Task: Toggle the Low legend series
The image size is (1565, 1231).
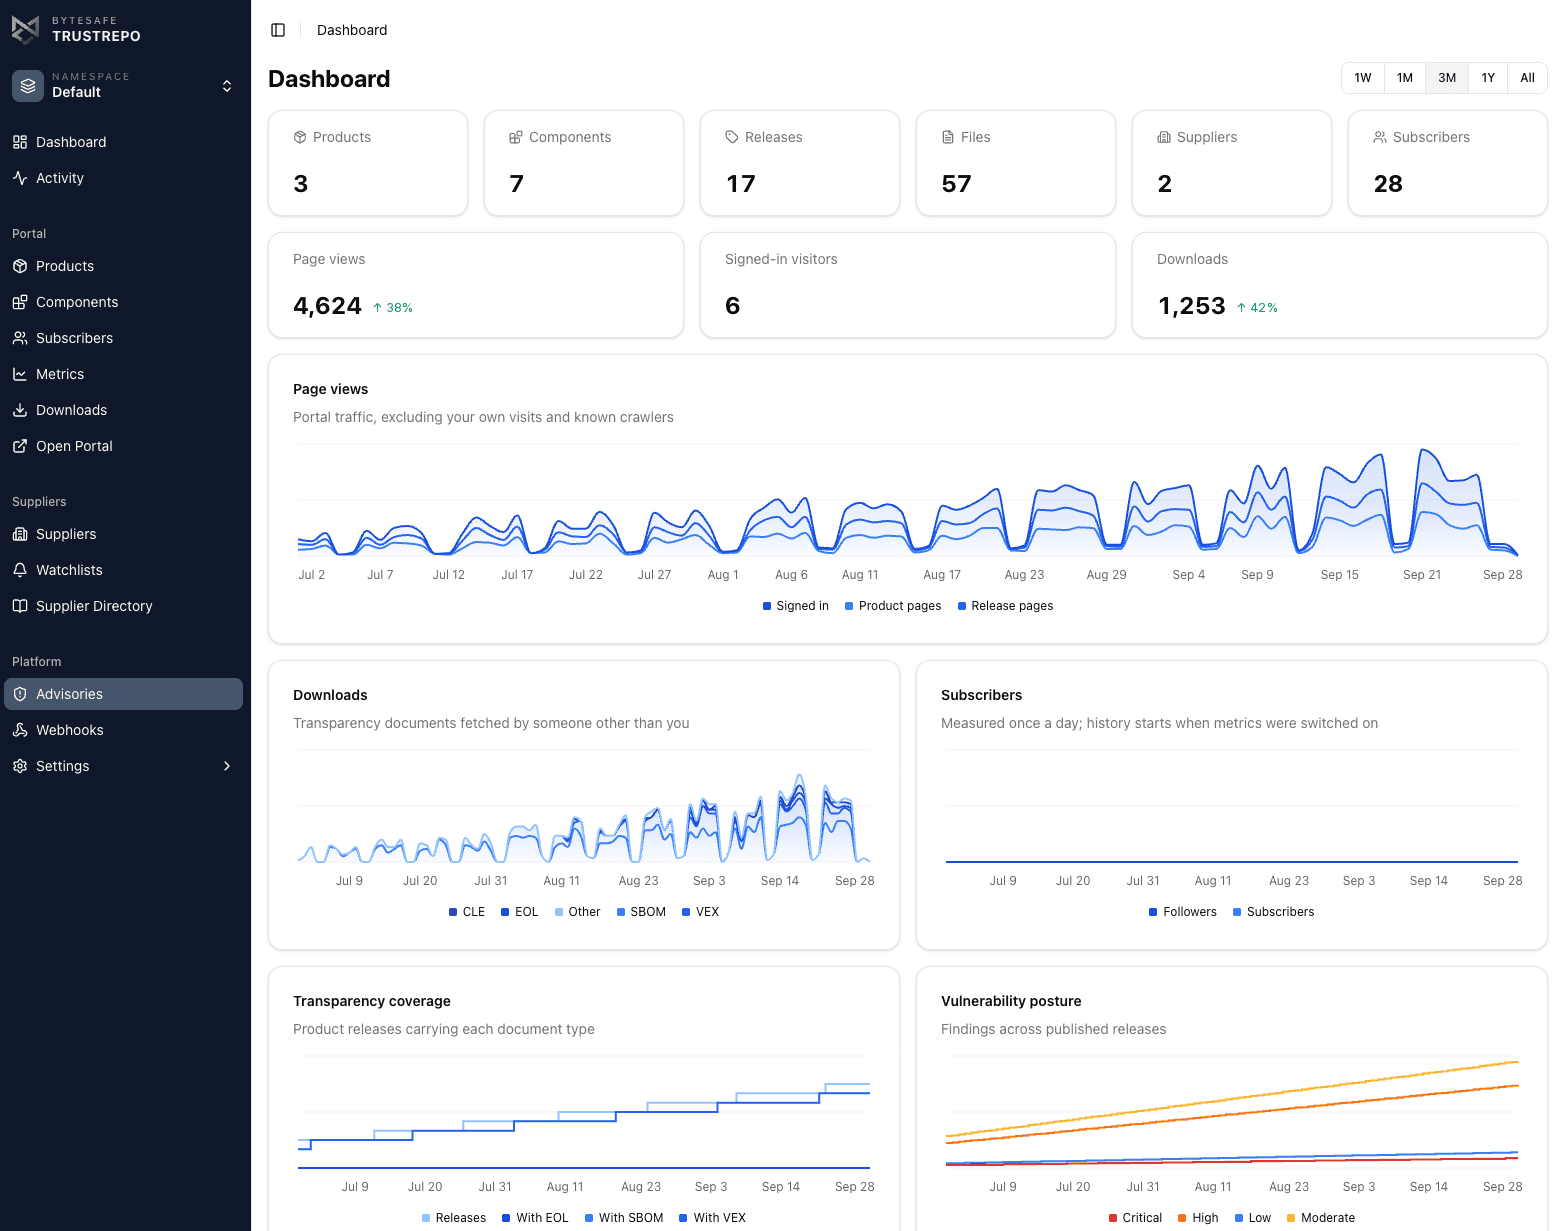Action: (1253, 1218)
